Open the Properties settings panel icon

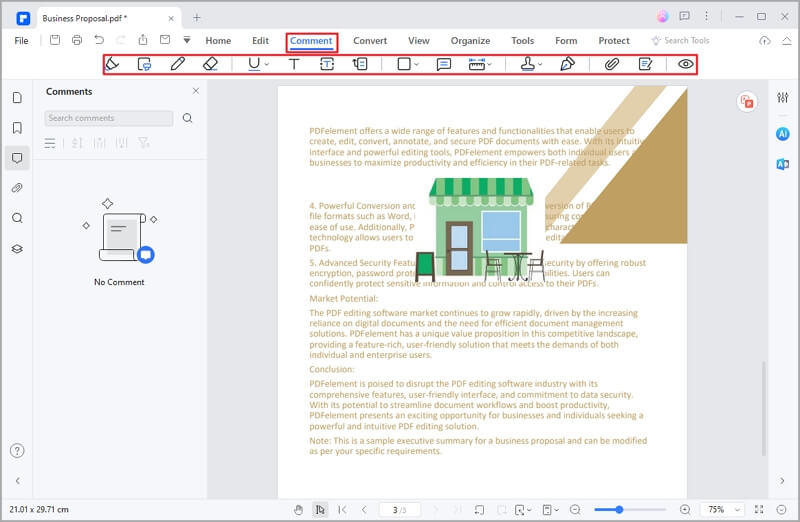pyautogui.click(x=783, y=97)
